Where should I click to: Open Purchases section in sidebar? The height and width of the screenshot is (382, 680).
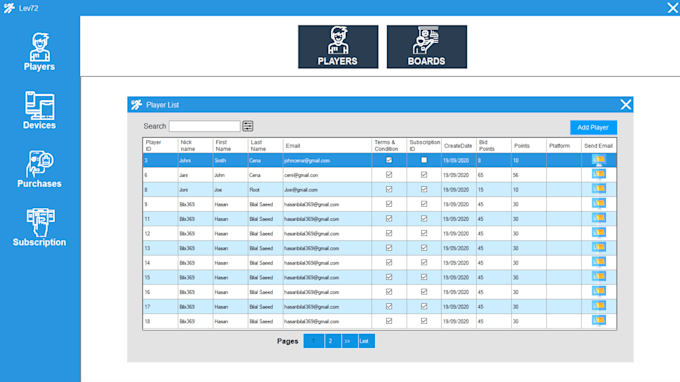pyautogui.click(x=39, y=169)
